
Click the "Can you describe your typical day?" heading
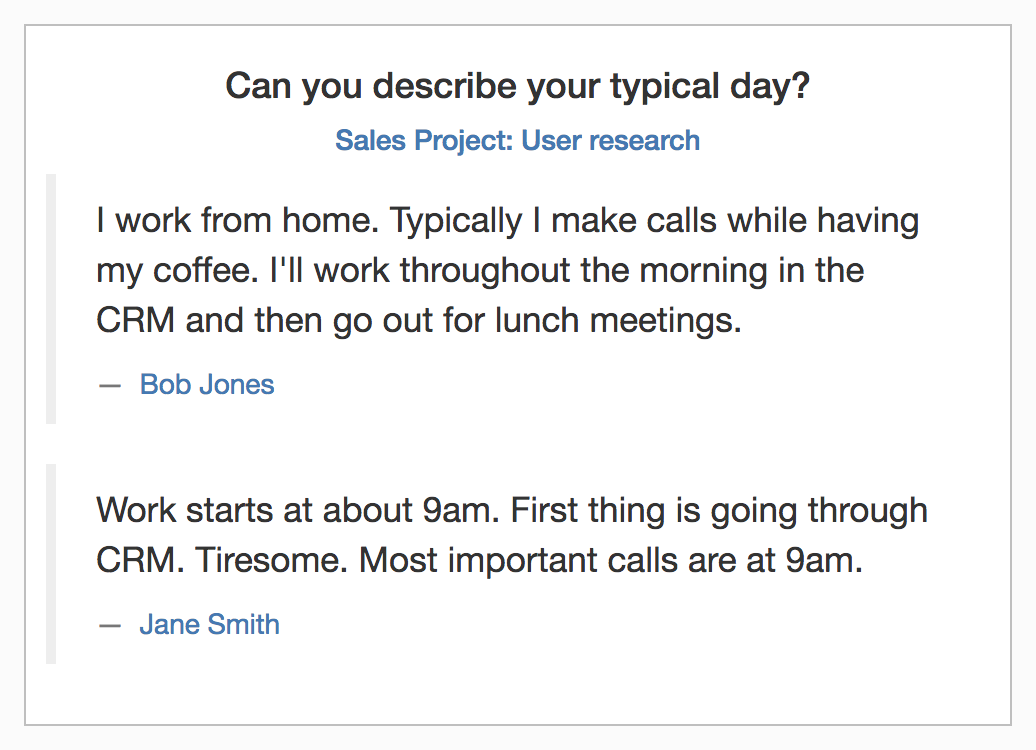(x=517, y=87)
